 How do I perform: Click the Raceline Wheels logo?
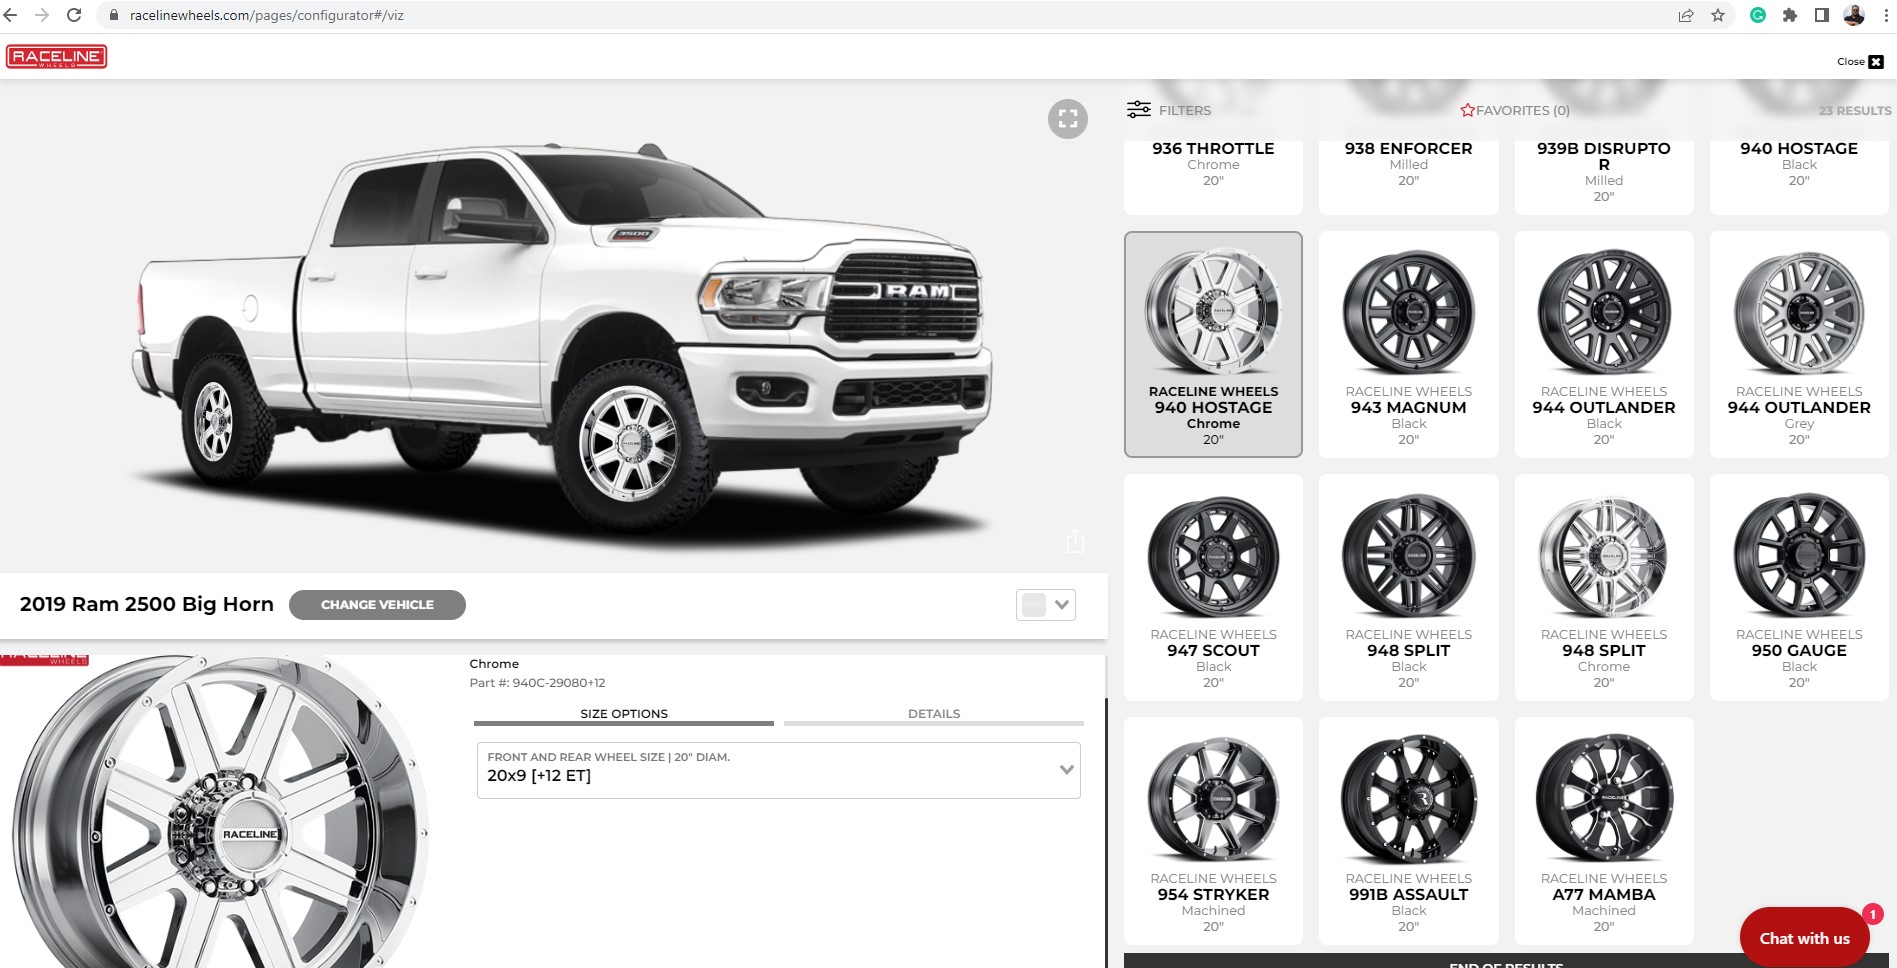(x=56, y=57)
